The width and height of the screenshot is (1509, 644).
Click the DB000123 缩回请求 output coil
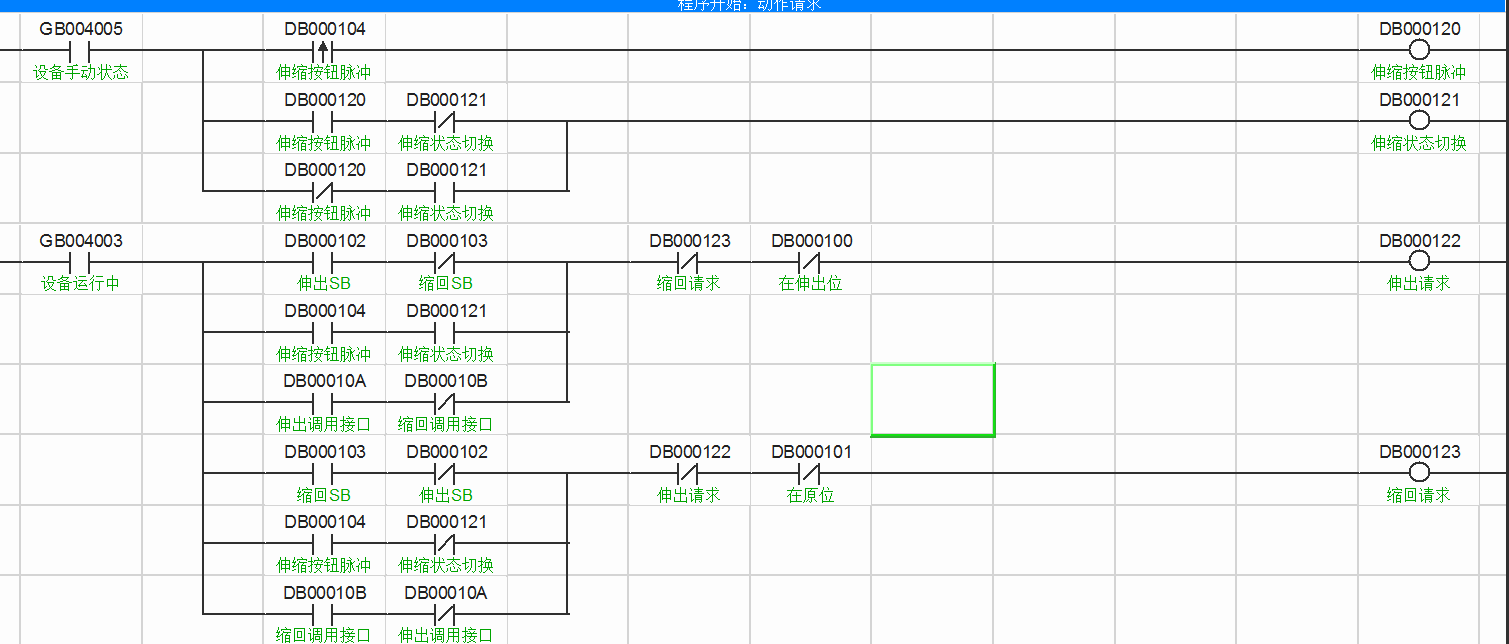1418,474
